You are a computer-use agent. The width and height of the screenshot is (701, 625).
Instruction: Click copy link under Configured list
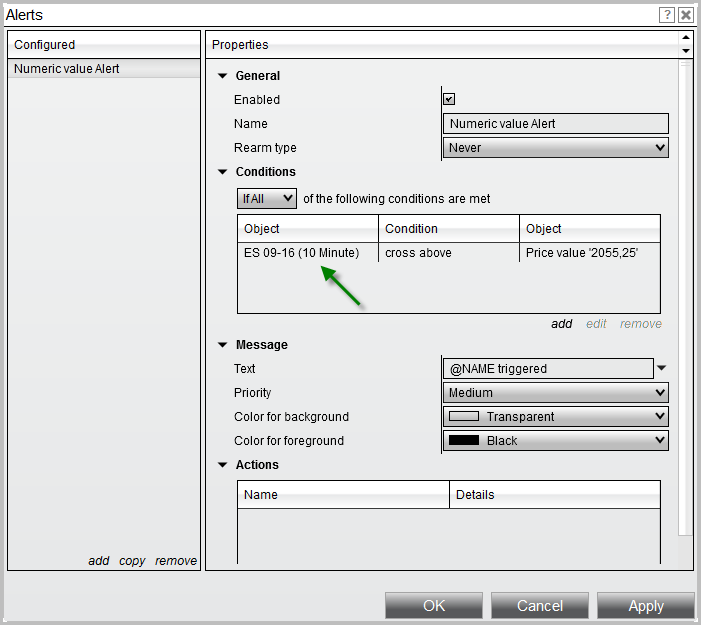pyautogui.click(x=132, y=561)
